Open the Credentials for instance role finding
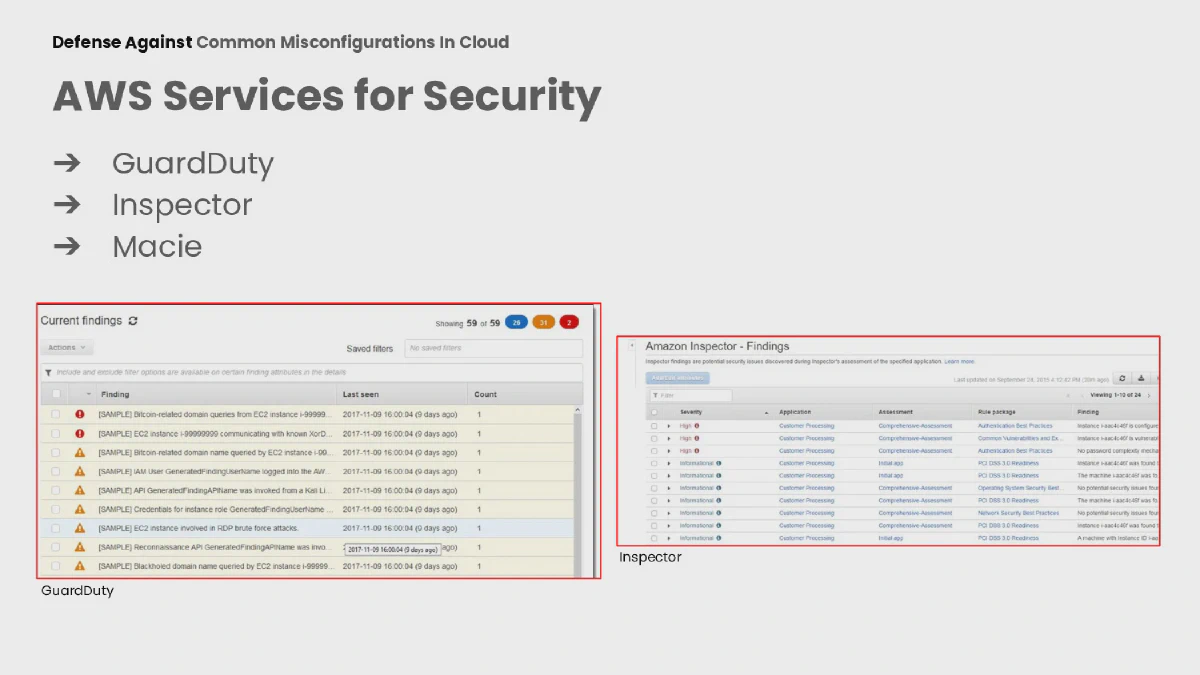This screenshot has height=675, width=1200. pos(215,509)
